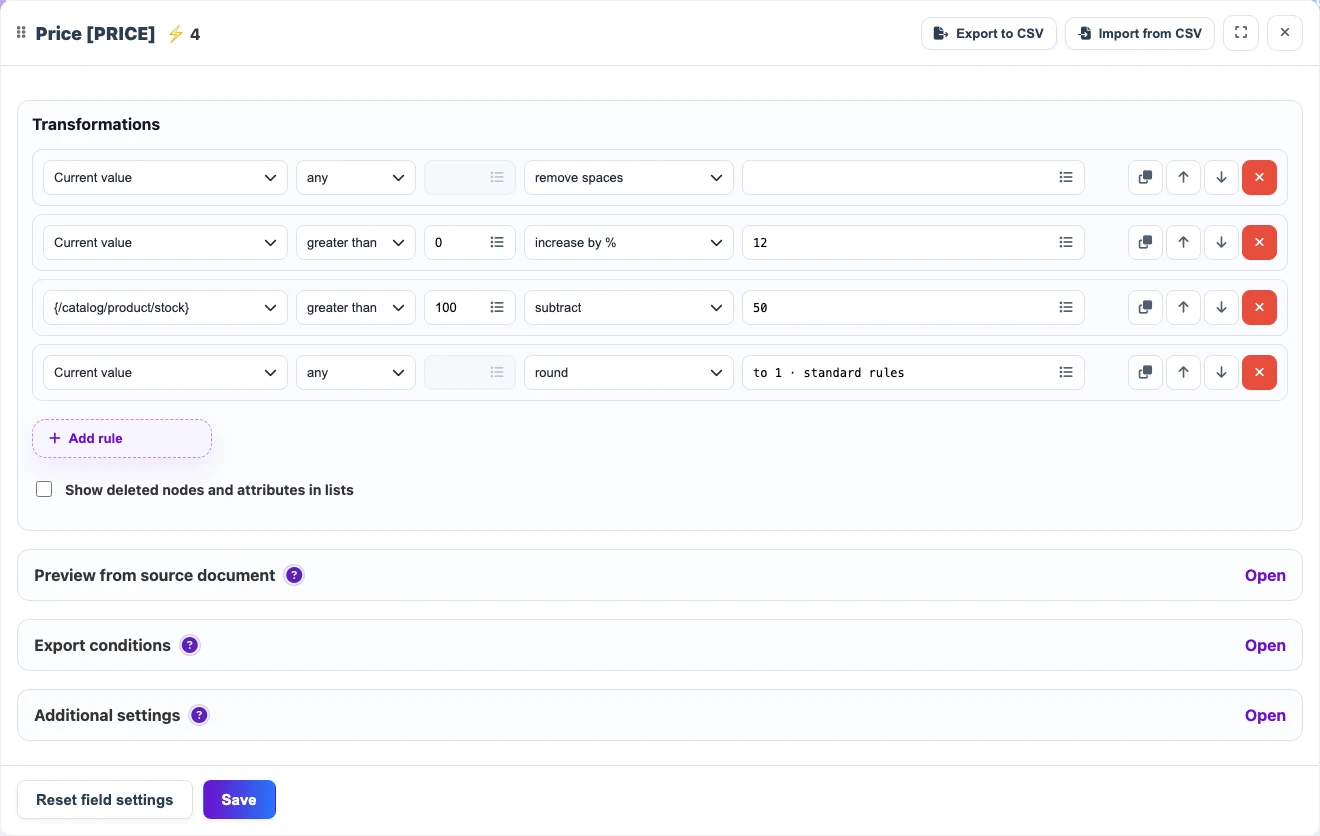
Task: Grab the drag handle next to Price [PRICE]
Action: point(21,33)
